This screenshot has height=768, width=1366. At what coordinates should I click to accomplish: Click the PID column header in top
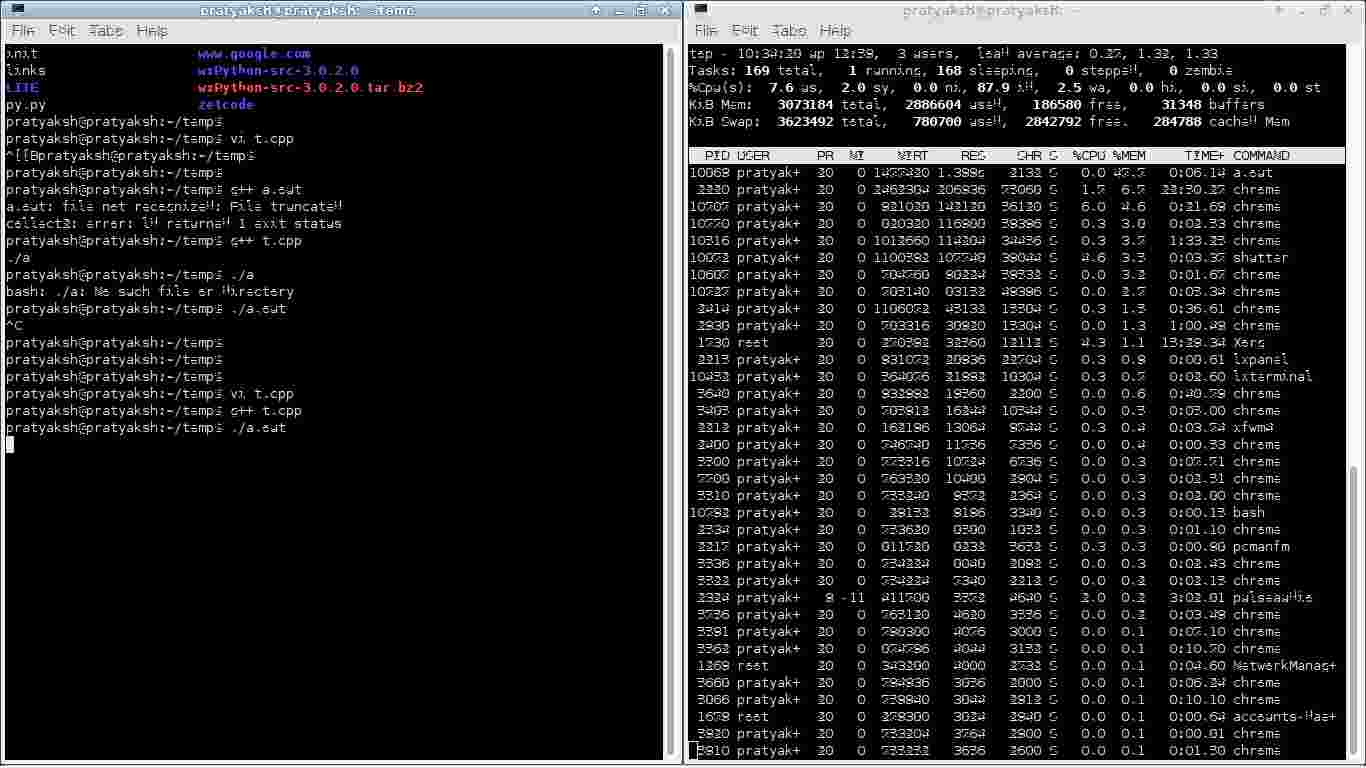(x=717, y=155)
